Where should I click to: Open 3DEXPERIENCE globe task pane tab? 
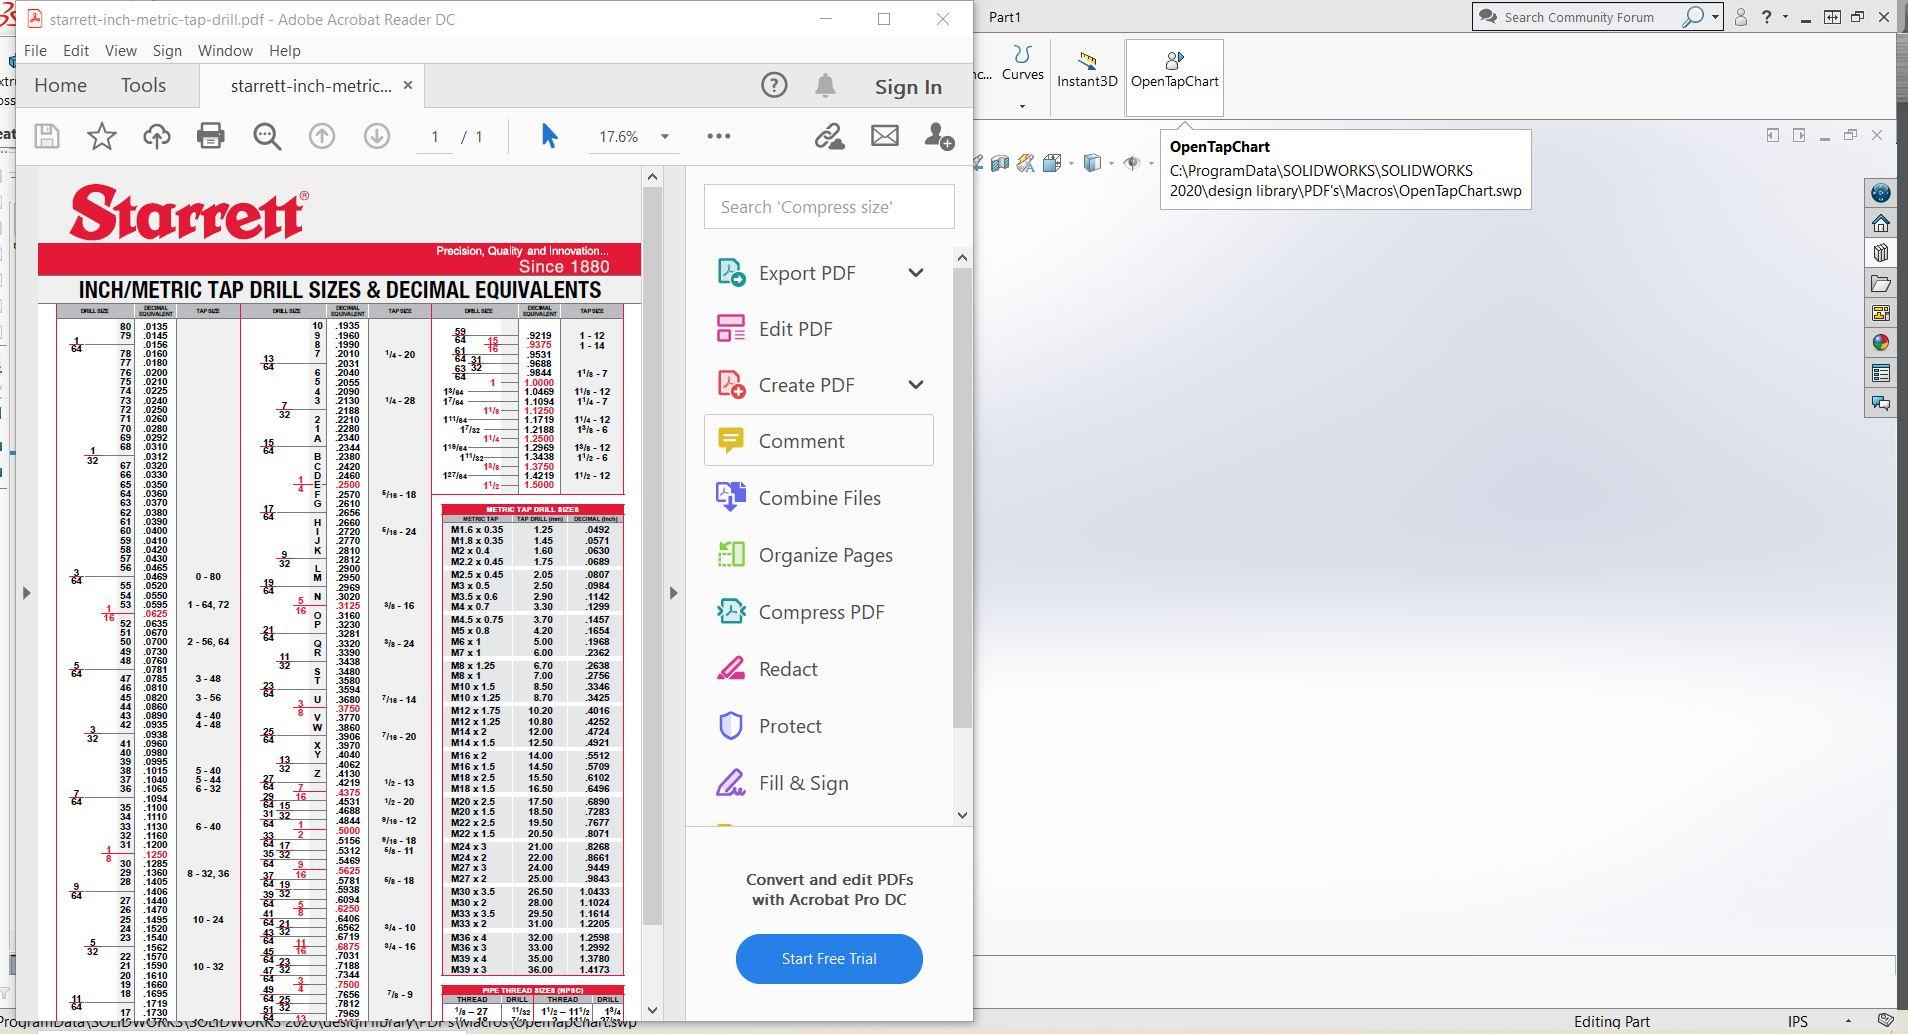pos(1881,193)
